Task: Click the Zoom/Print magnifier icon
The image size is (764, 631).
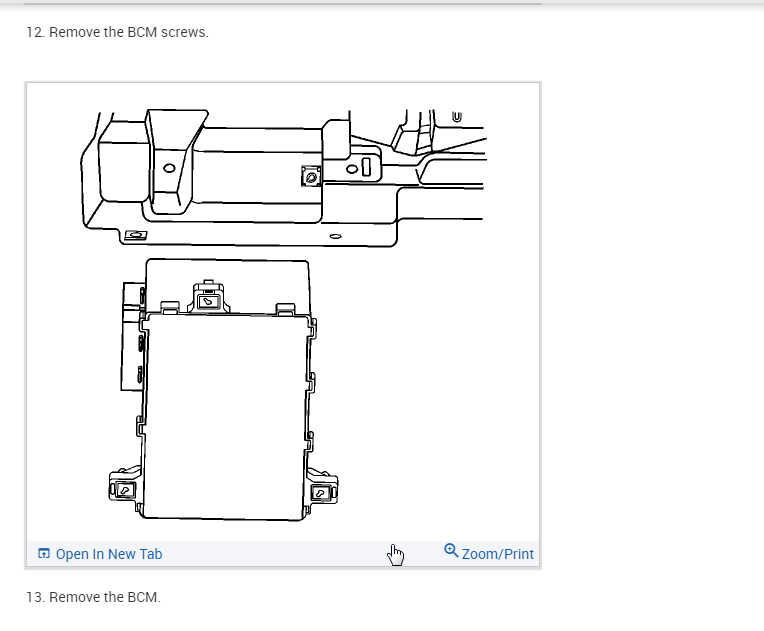Action: (451, 551)
